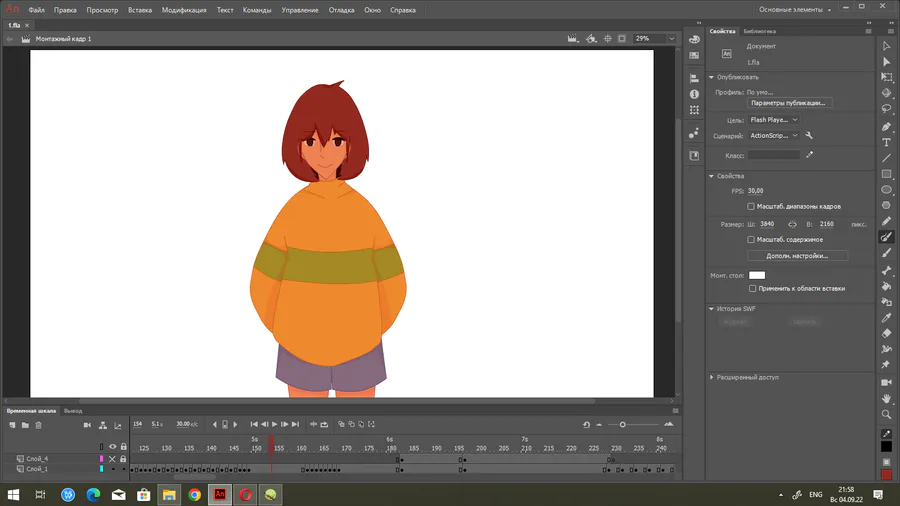Select the Zoom magnifier tool
Viewport: 900px width, 506px height.
(x=886, y=414)
